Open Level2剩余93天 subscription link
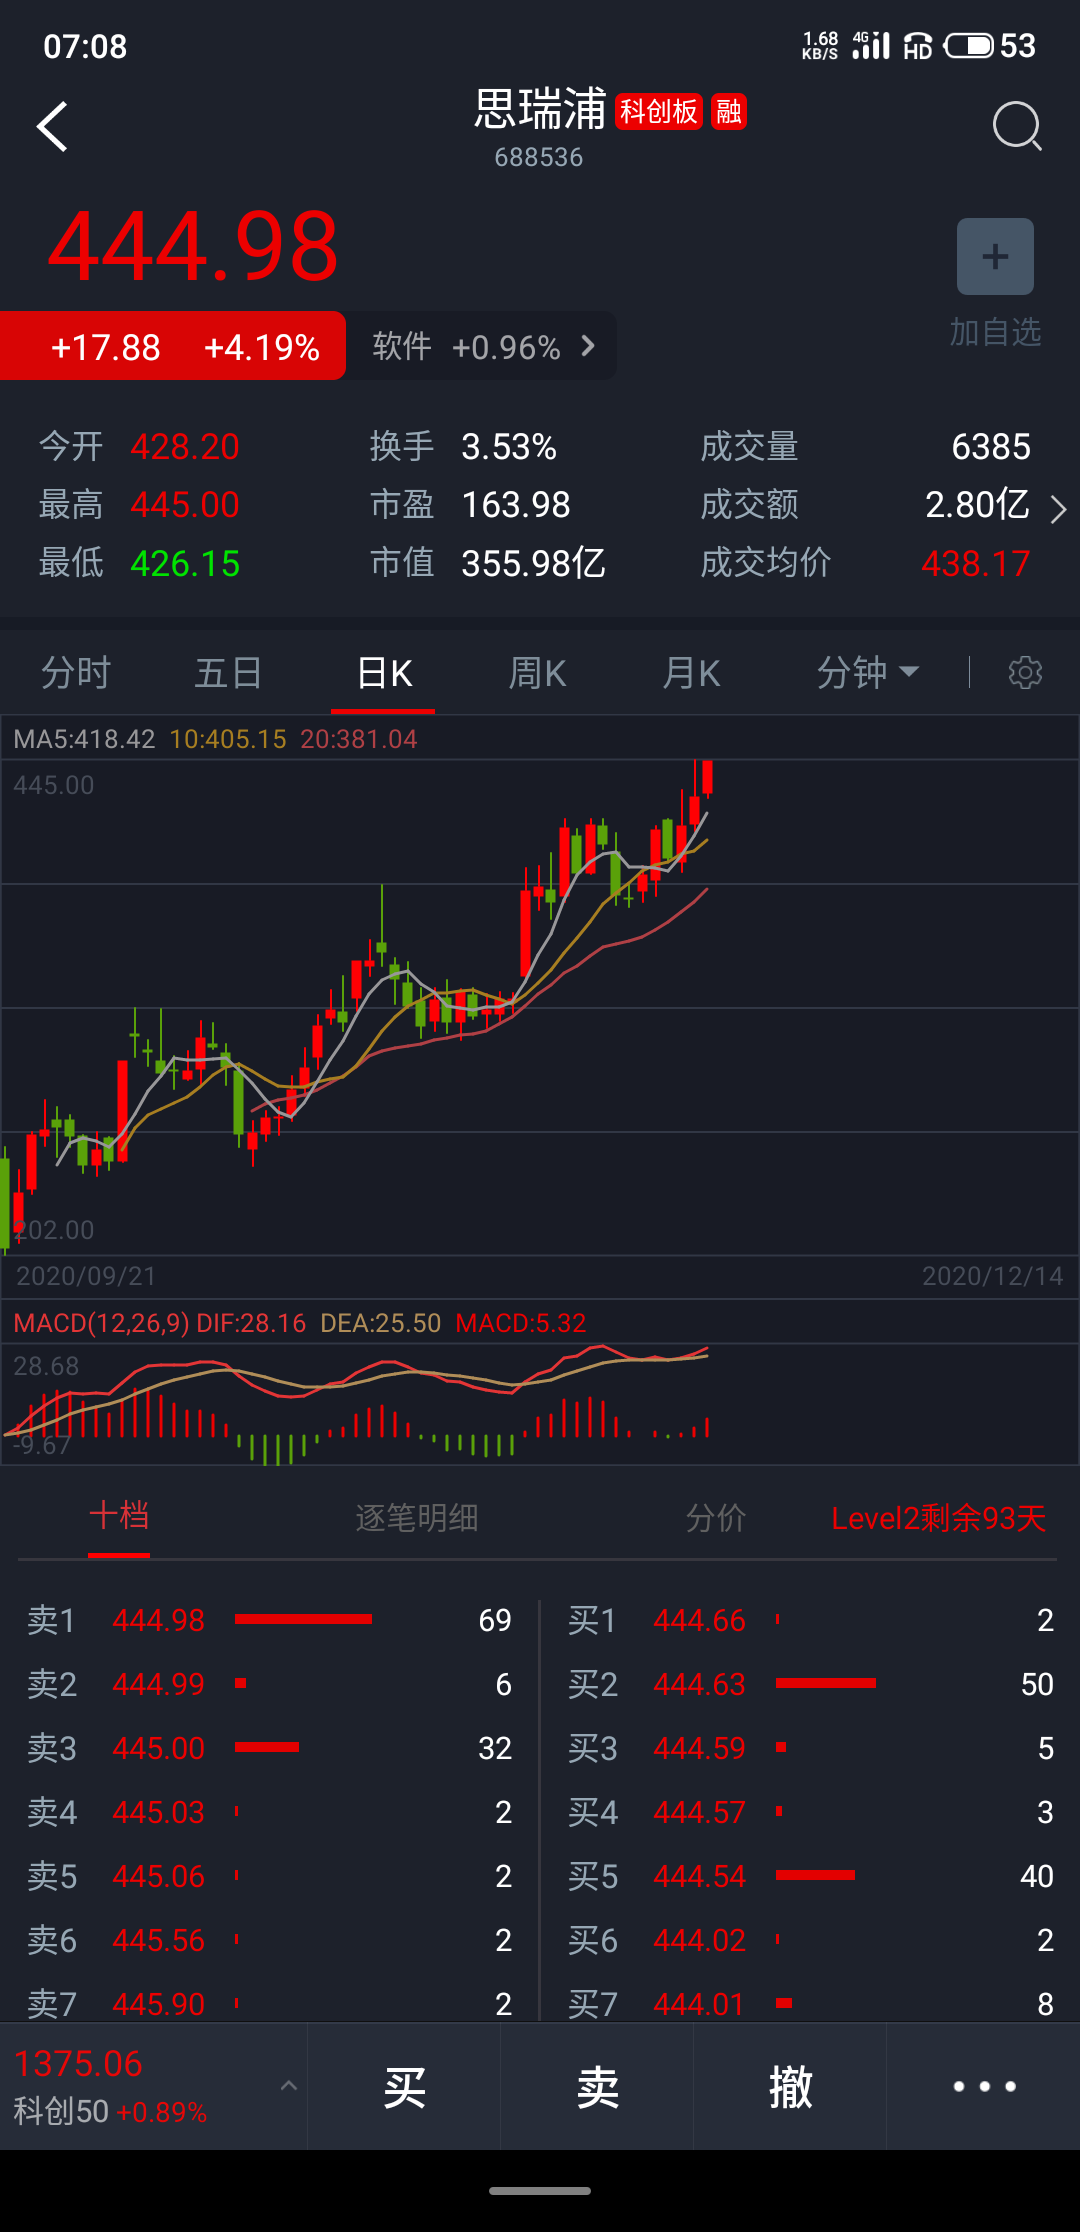This screenshot has width=1080, height=2232. [x=939, y=1518]
